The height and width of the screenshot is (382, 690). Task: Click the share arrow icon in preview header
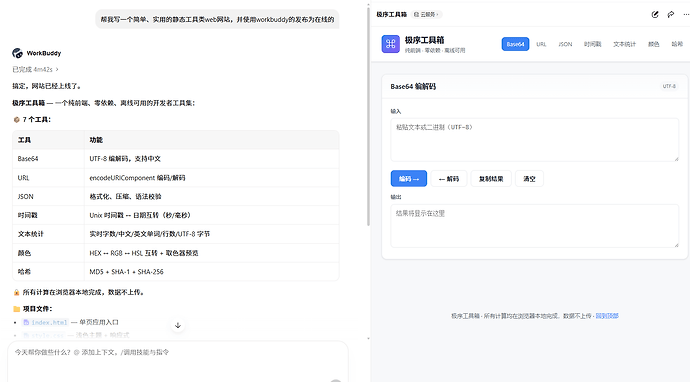pyautogui.click(x=671, y=15)
